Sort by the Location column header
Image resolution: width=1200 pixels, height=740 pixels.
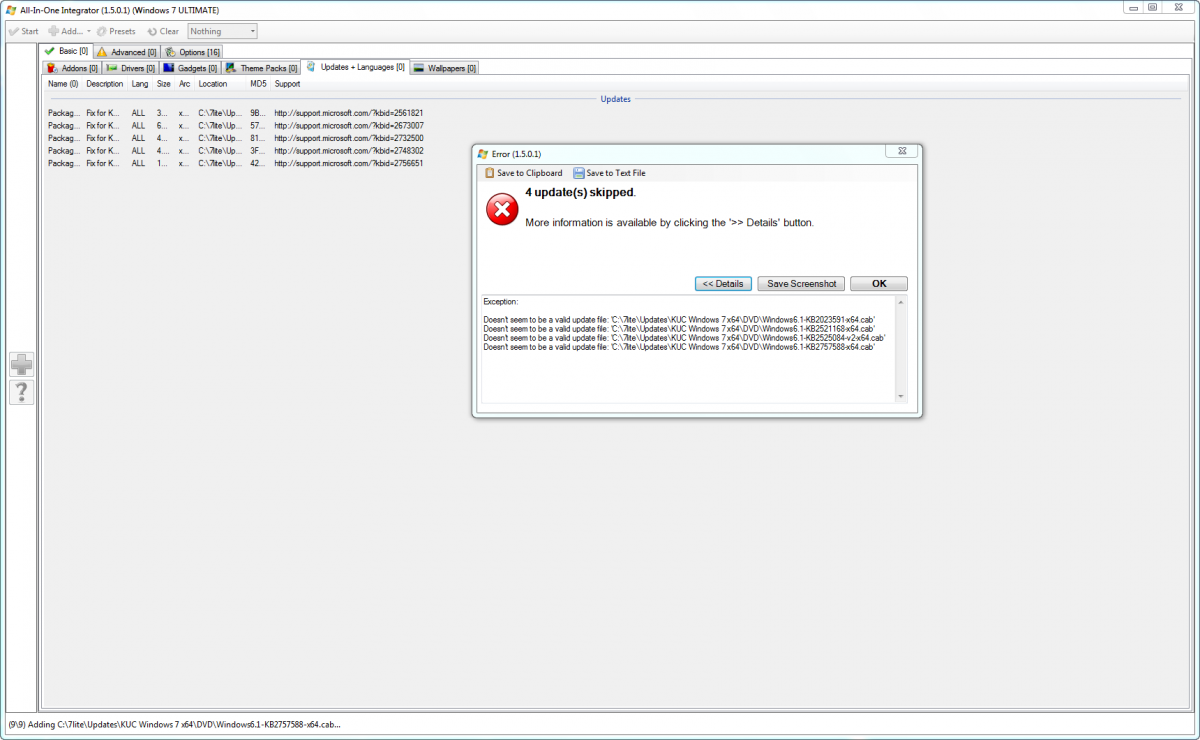(213, 84)
